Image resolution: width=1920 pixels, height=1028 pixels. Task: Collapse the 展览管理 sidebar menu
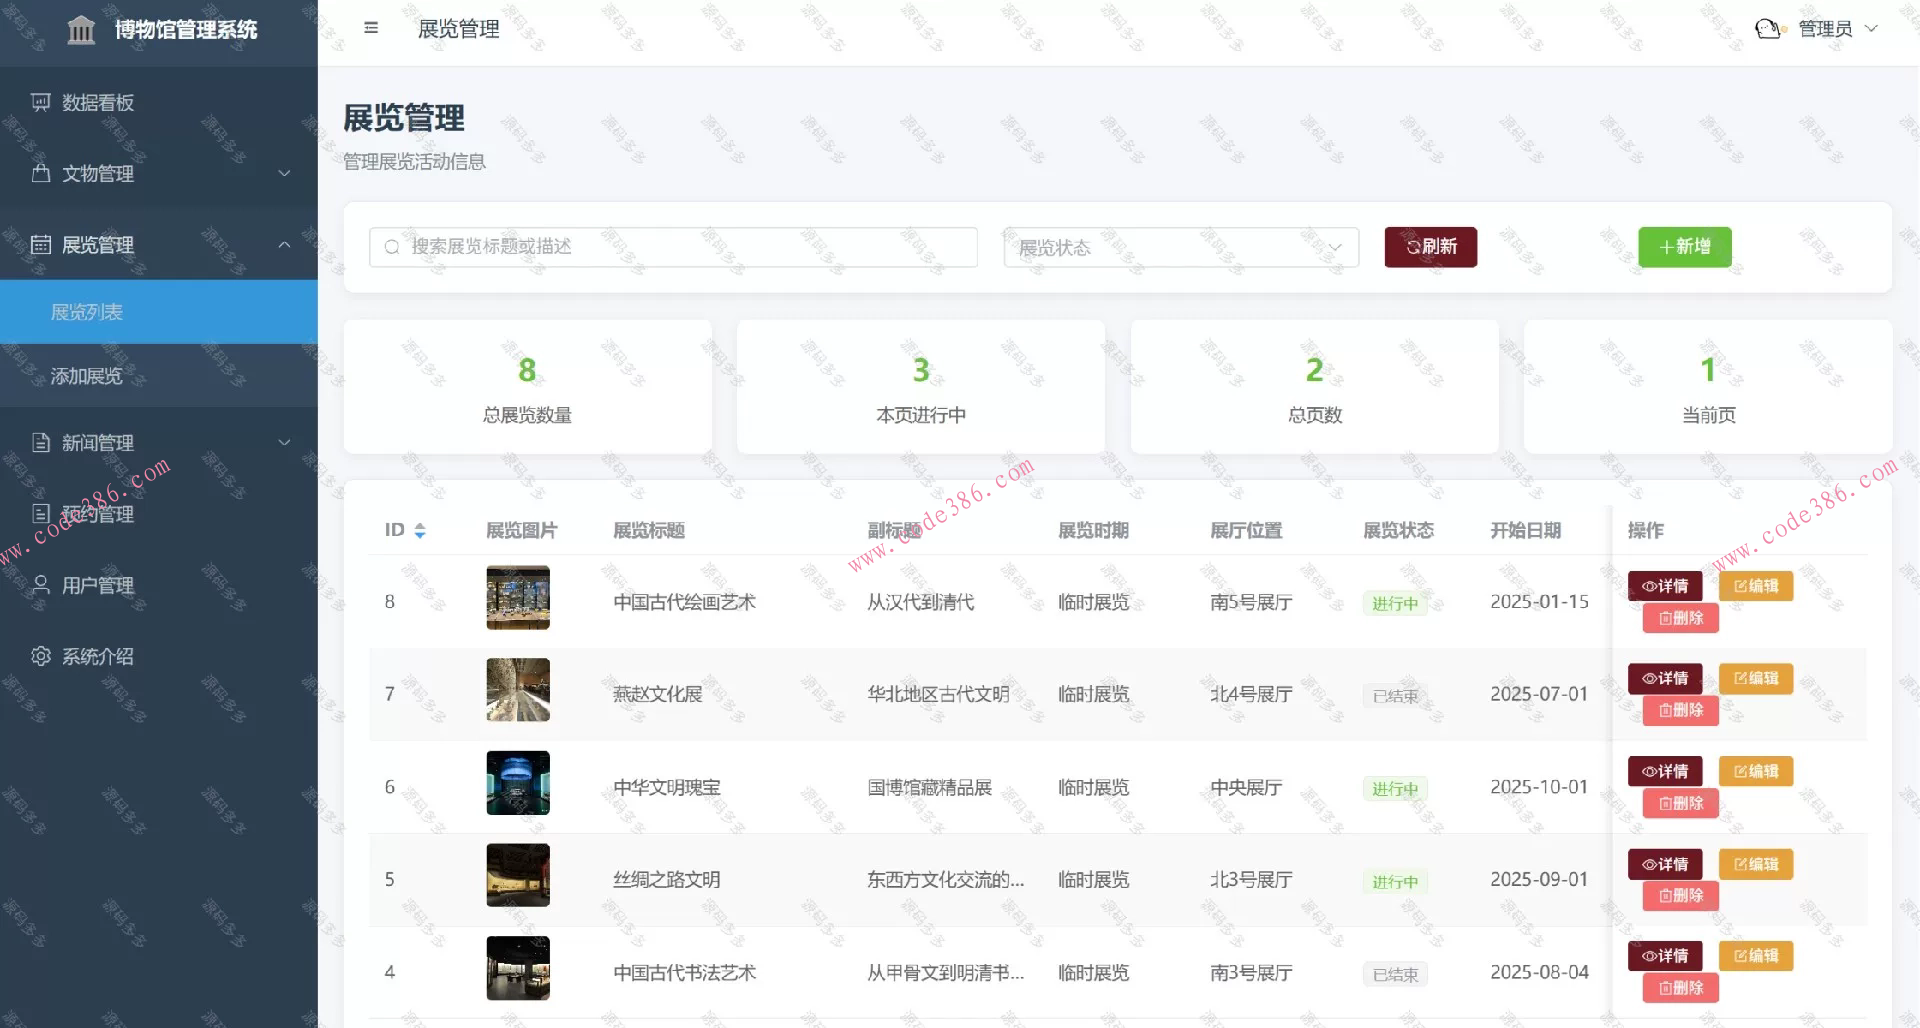click(284, 245)
